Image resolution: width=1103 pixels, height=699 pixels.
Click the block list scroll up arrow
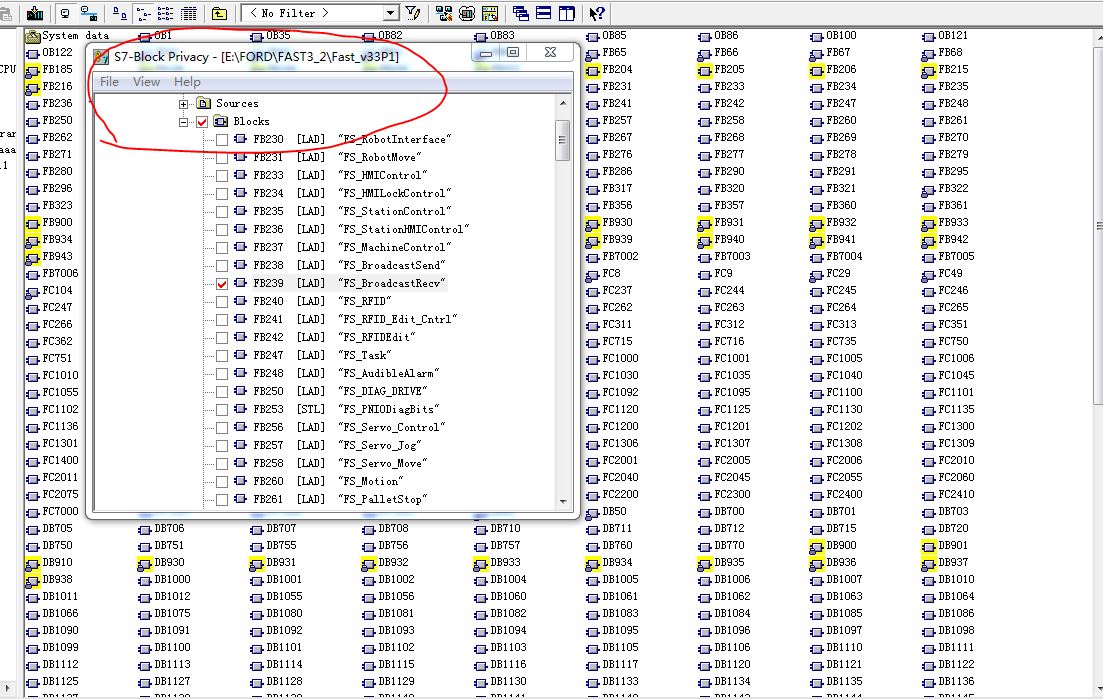pos(563,103)
